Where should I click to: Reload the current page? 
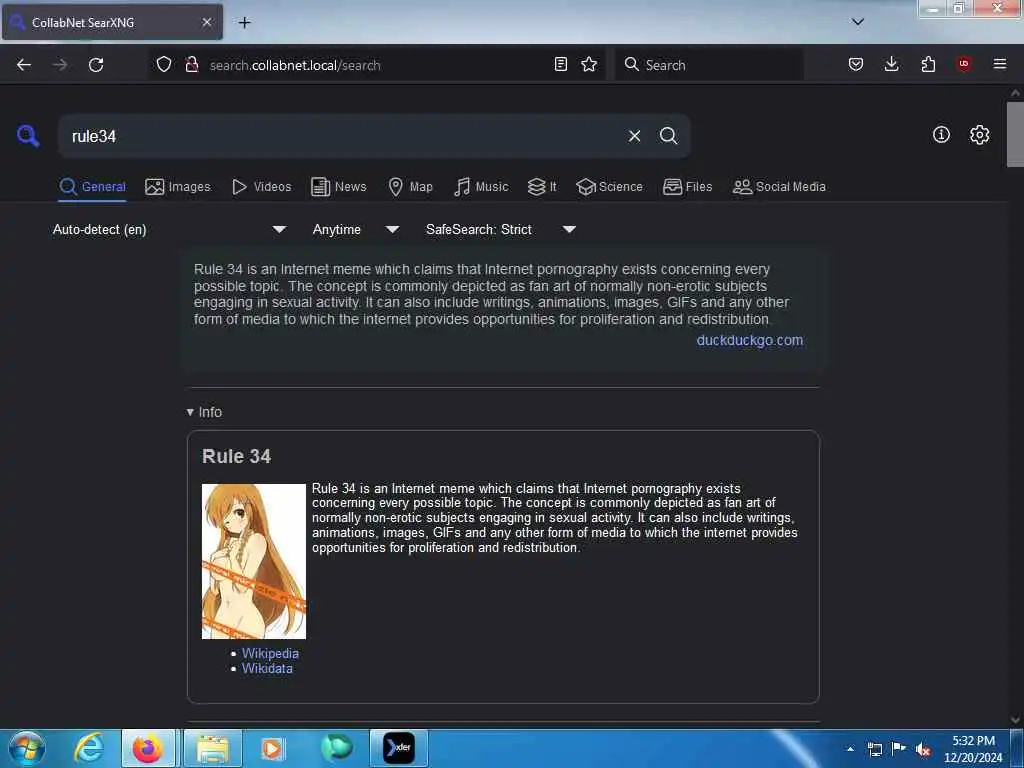[96, 65]
